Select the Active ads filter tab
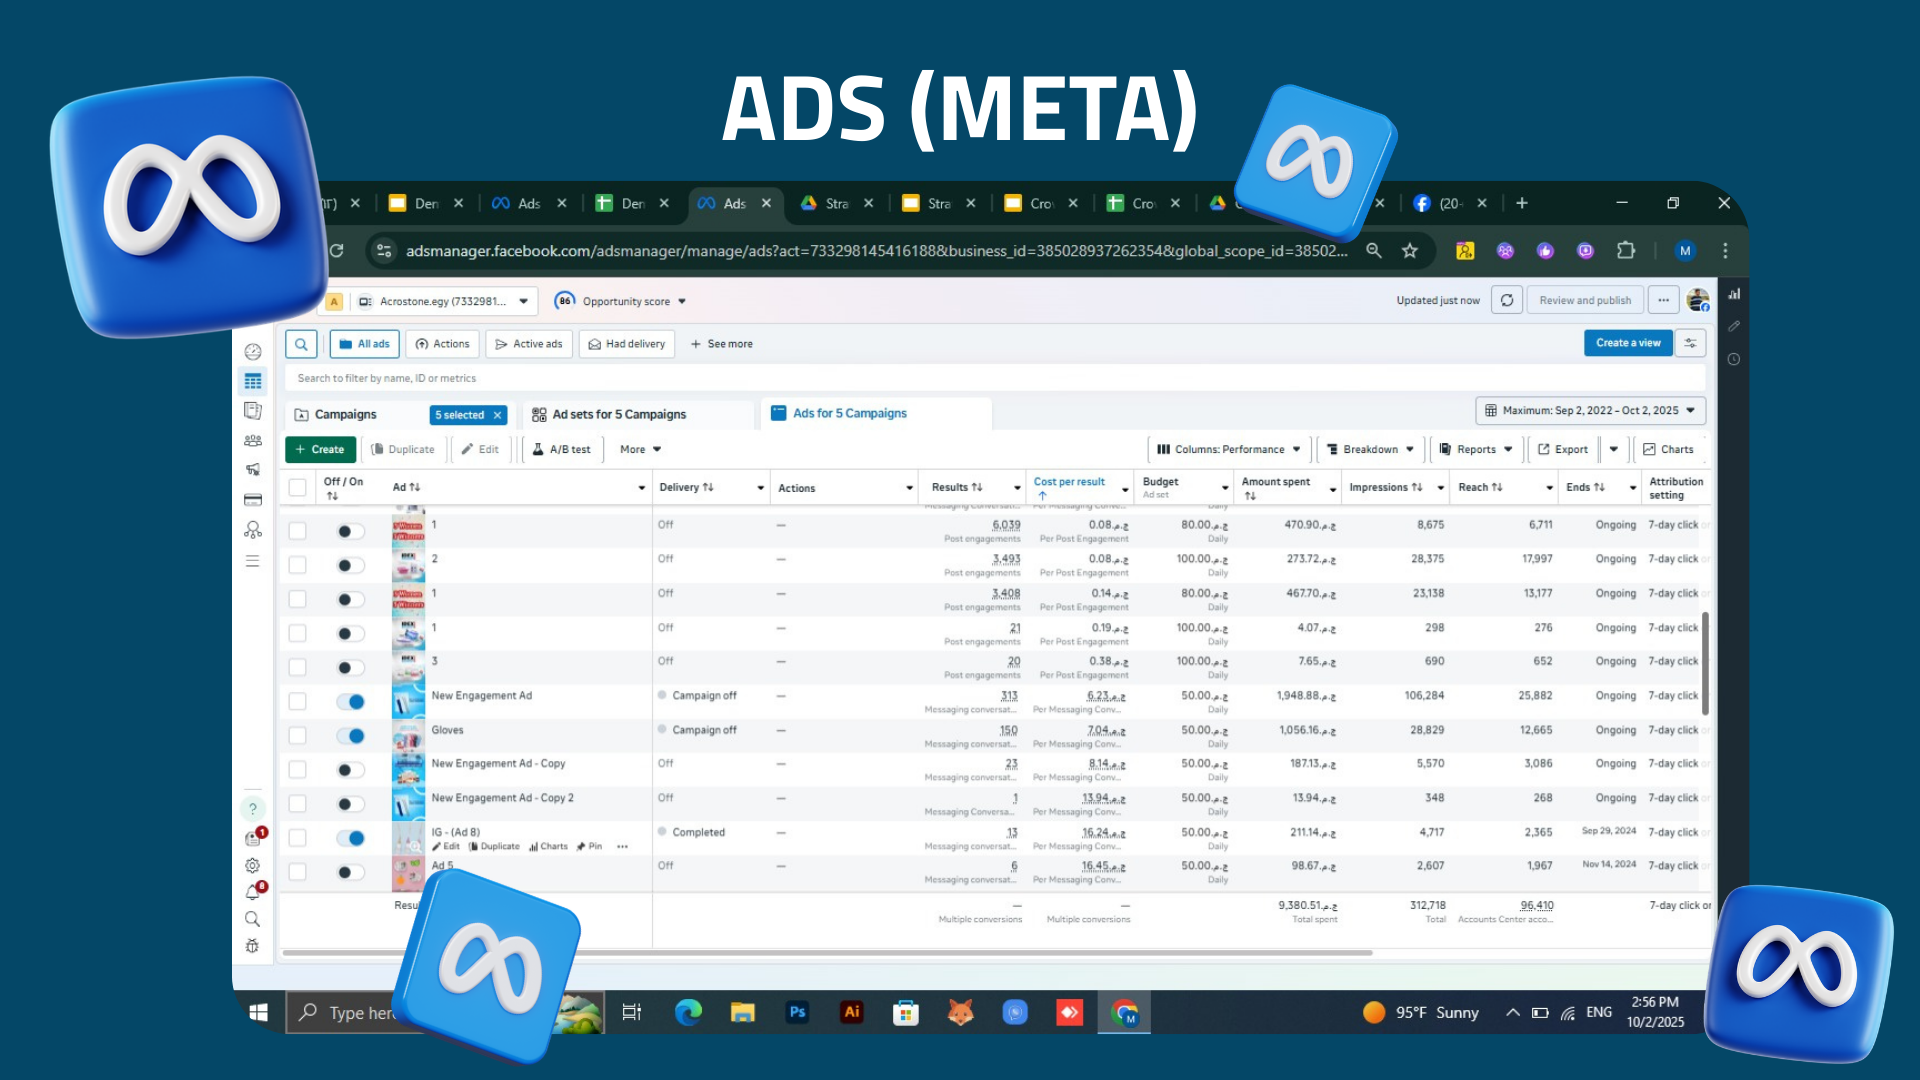Viewport: 1920px width, 1080px height. pos(529,344)
